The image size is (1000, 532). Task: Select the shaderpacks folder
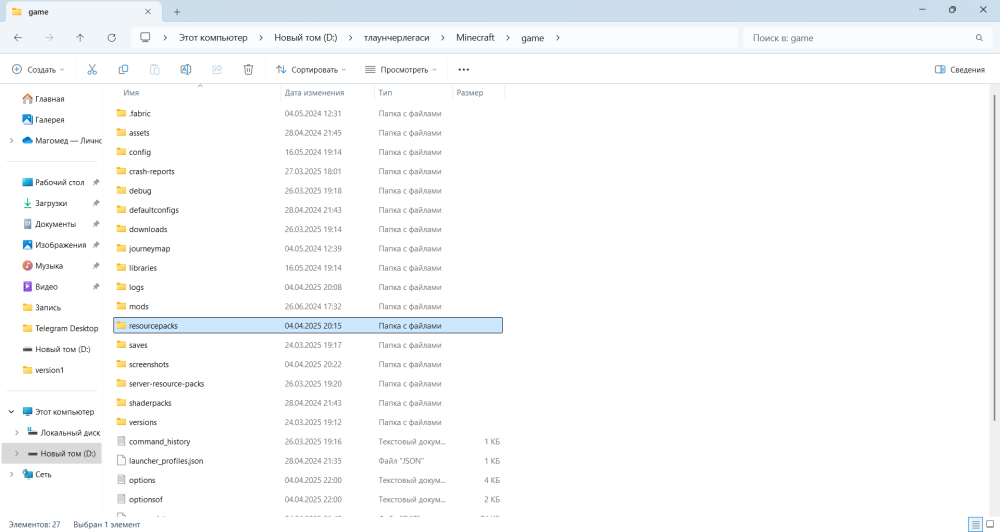click(308, 403)
